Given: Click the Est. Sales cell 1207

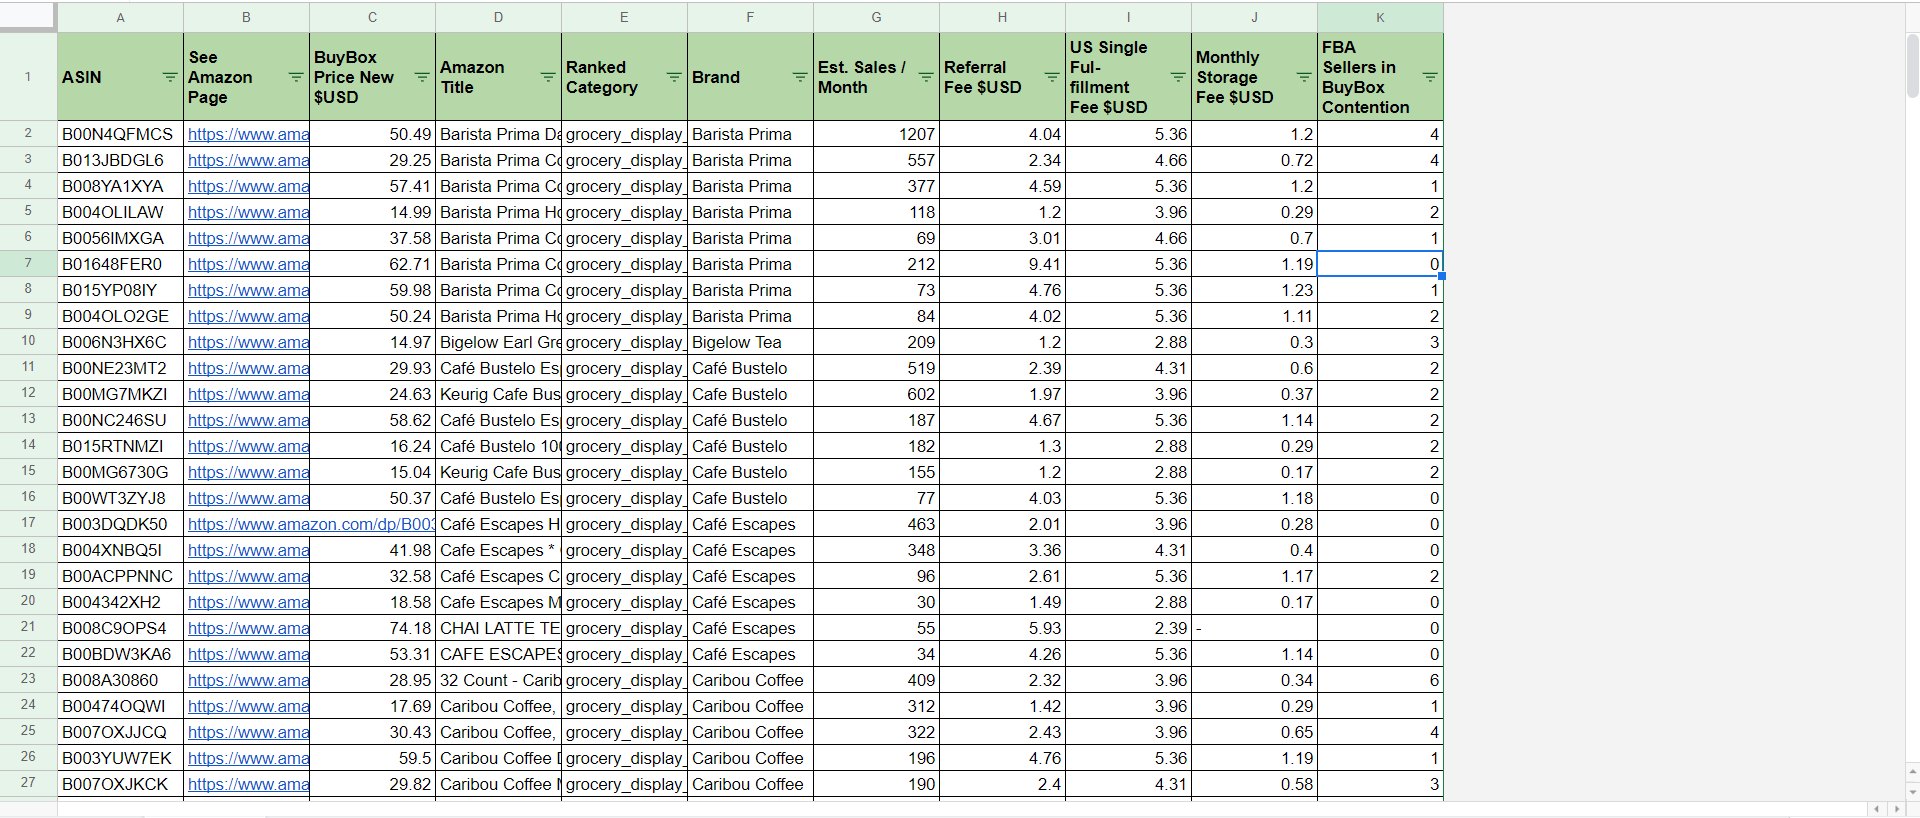Looking at the screenshot, I should pos(877,134).
